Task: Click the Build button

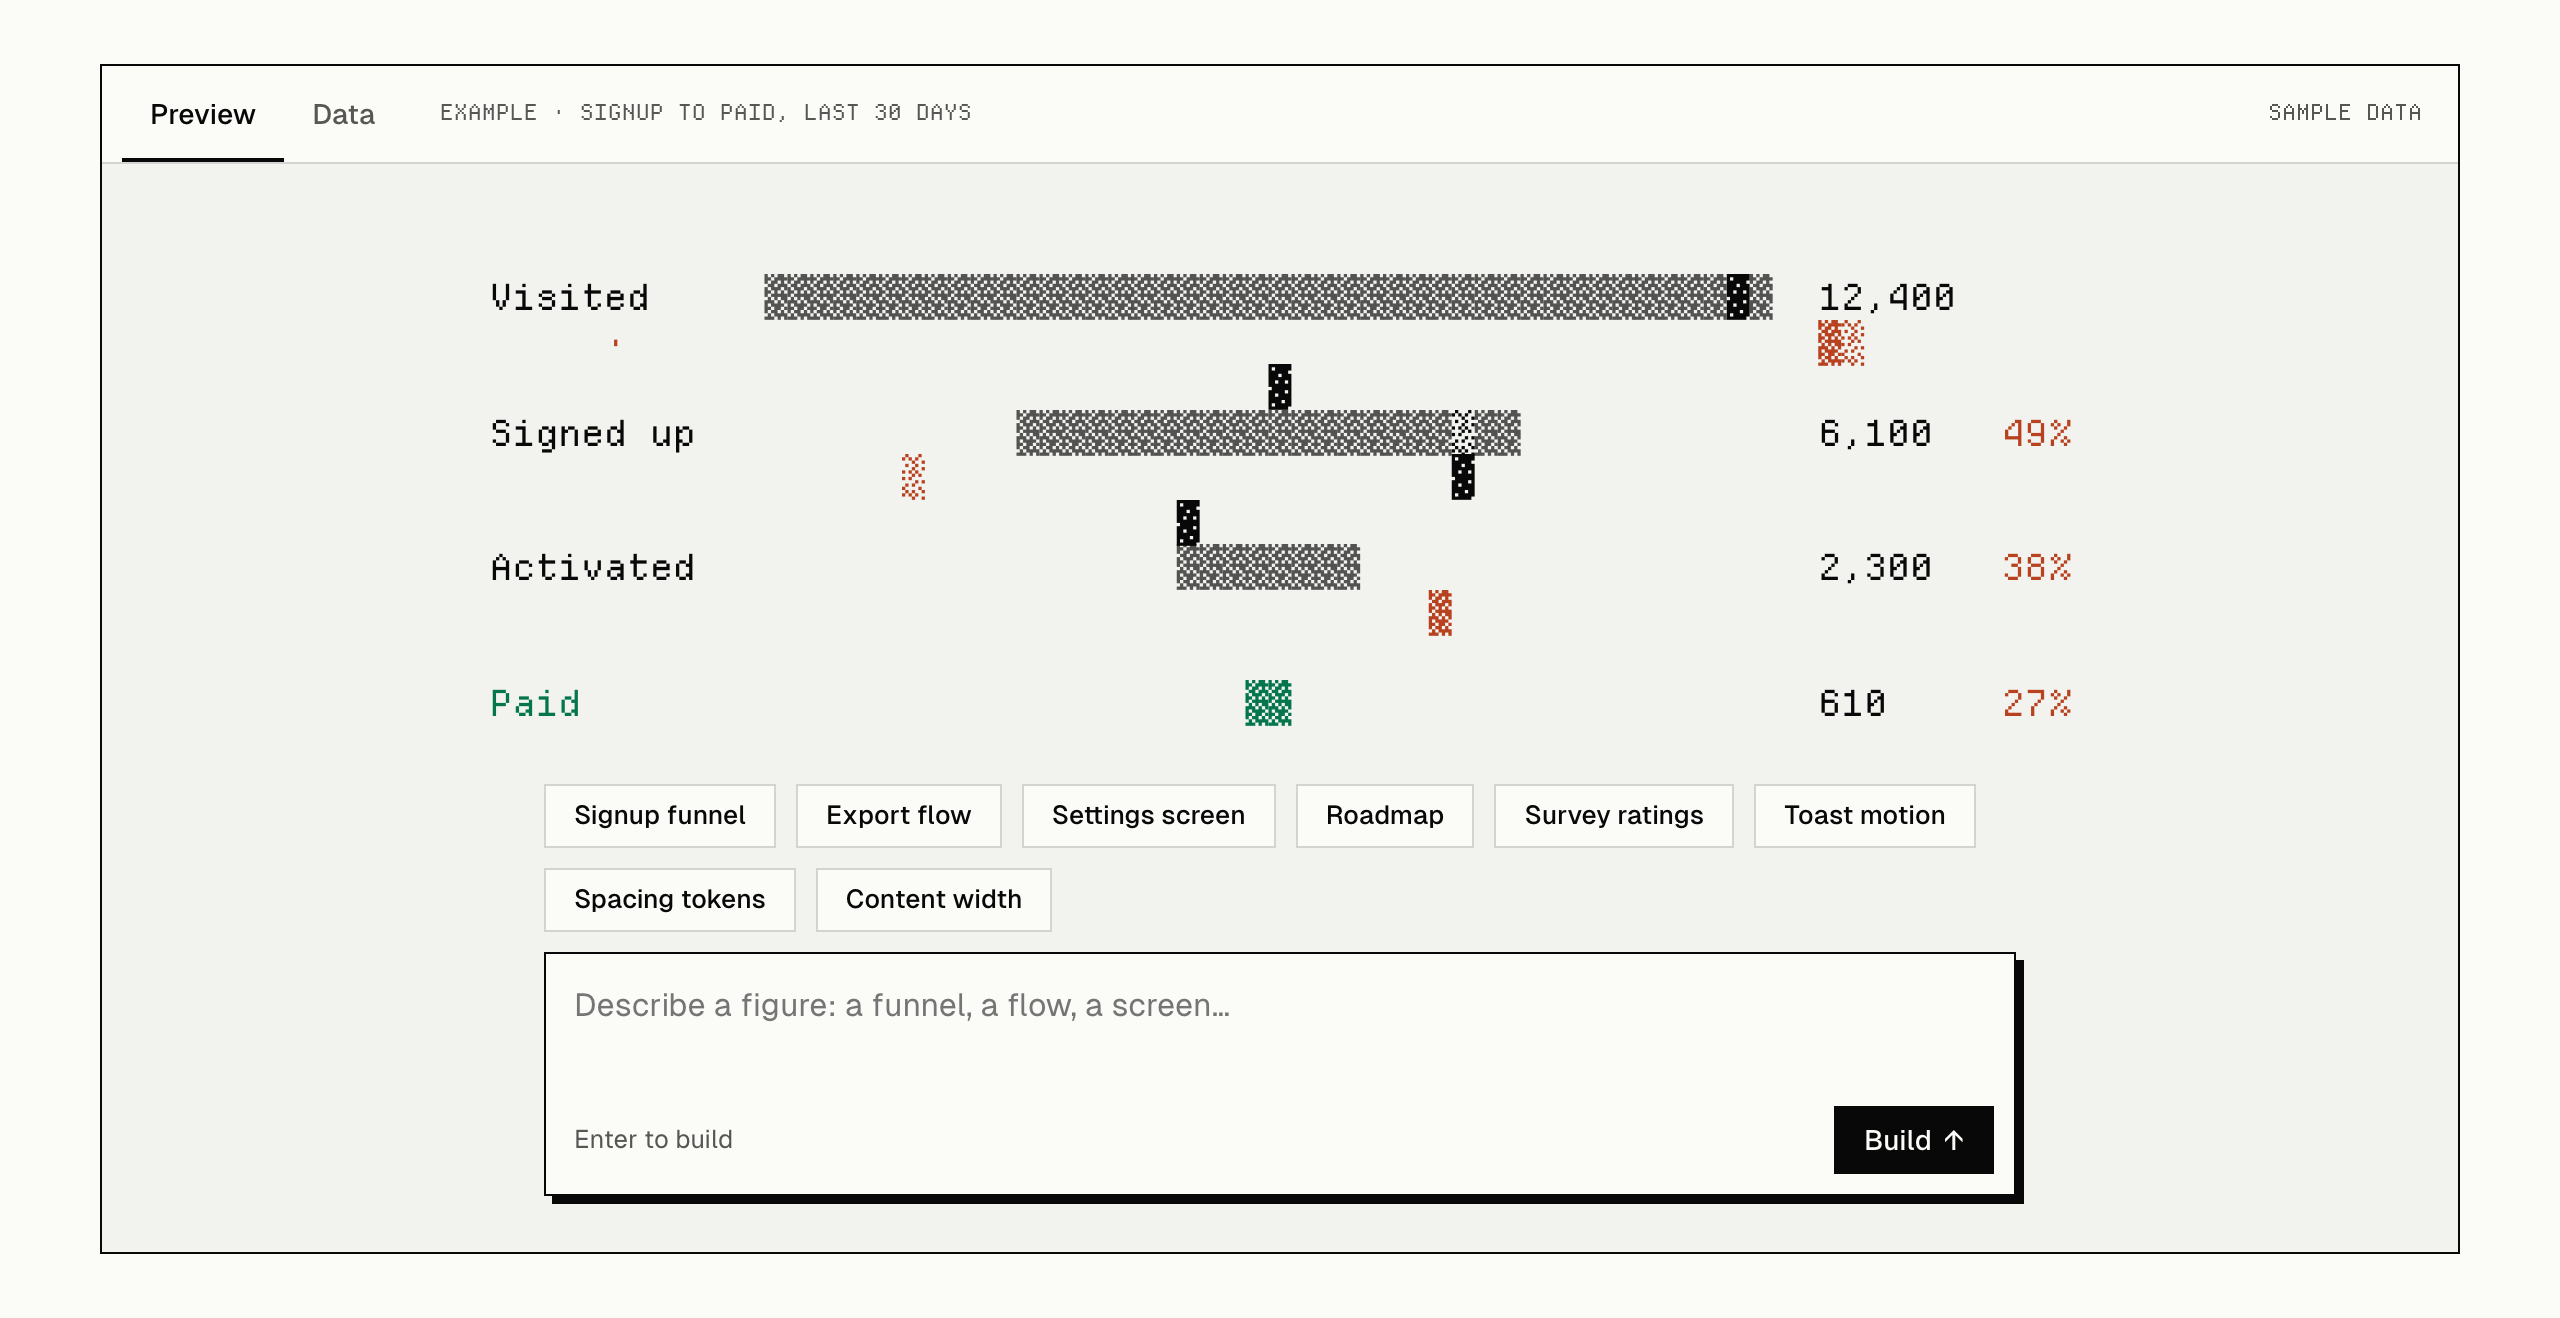Action: coord(1913,1140)
